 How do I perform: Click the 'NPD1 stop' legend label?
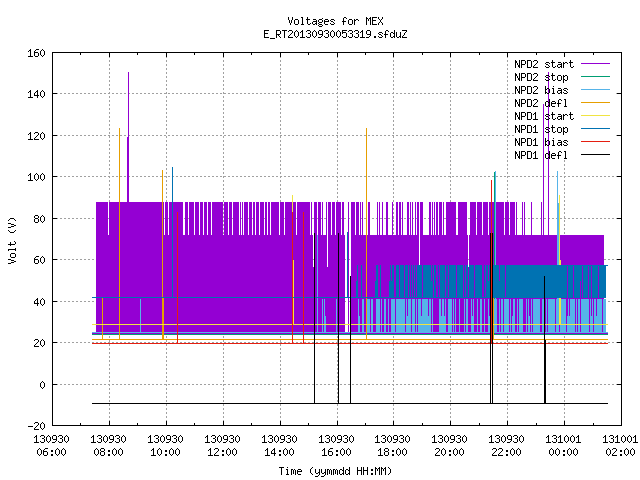(541, 129)
